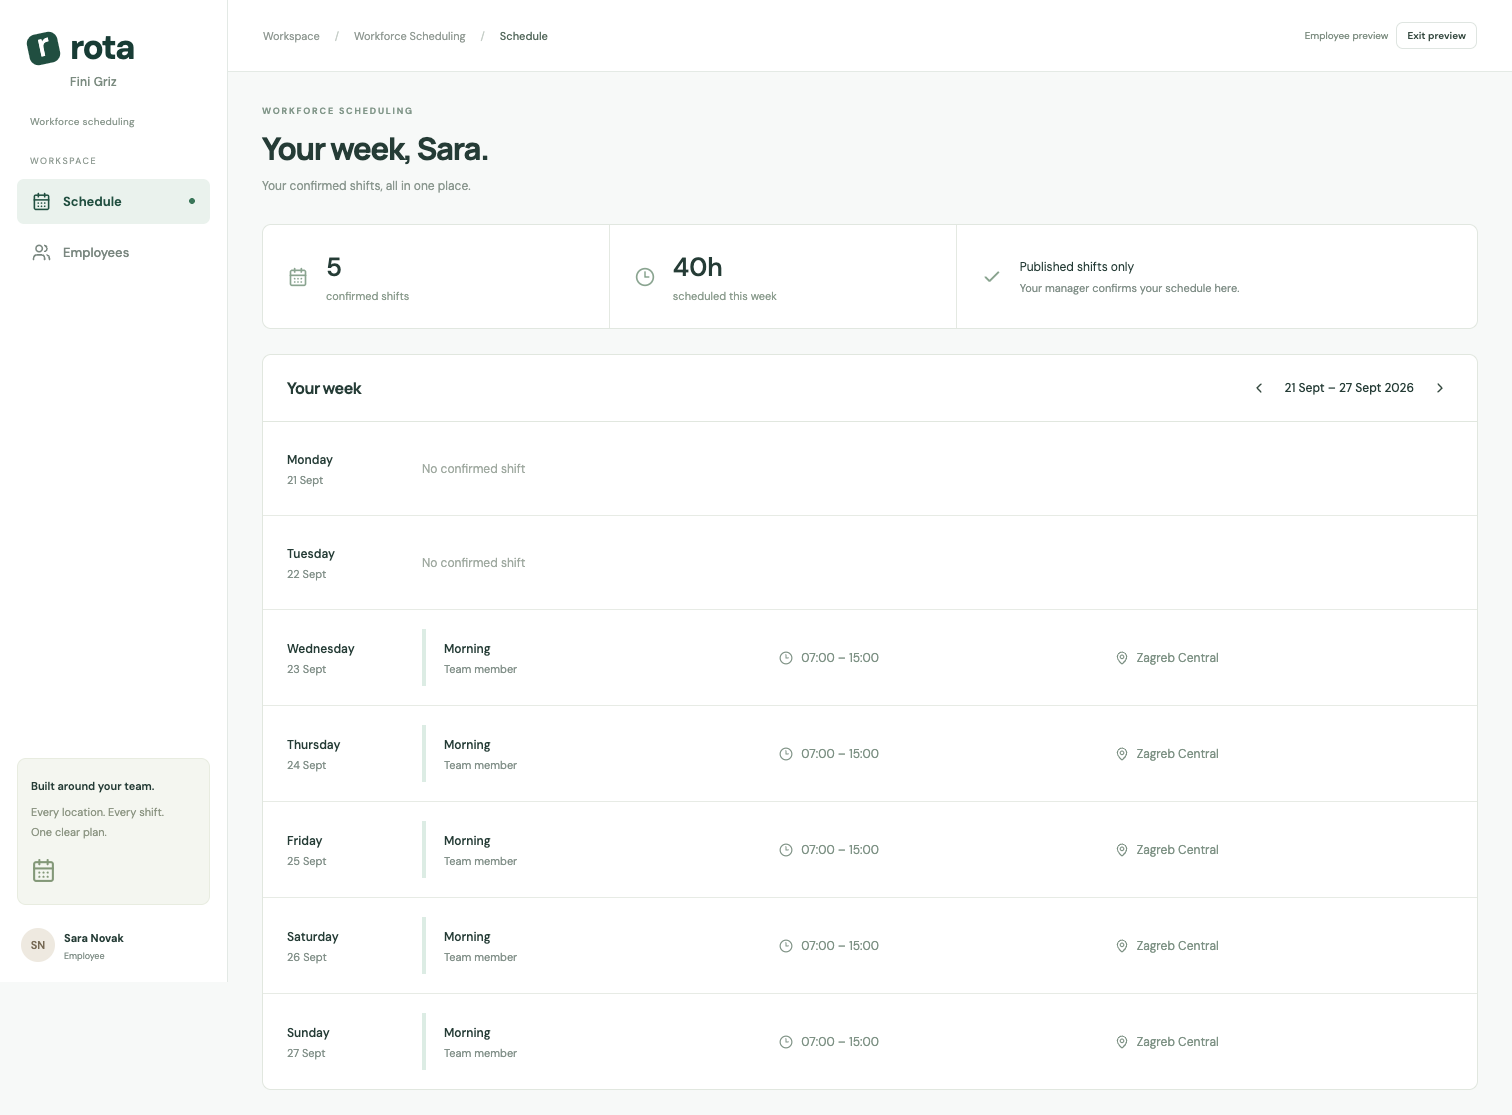This screenshot has height=1115, width=1512.
Task: Go to next week with right chevron
Action: tap(1440, 388)
